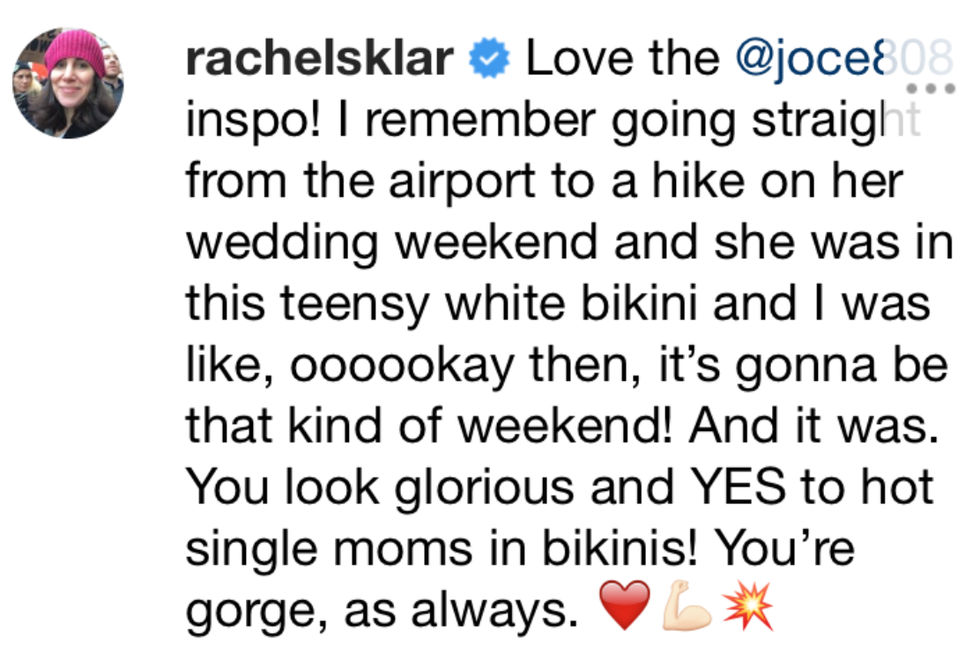The height and width of the screenshot is (654, 980).
Task: Follow the @joce808 mention link
Action: click(x=840, y=60)
